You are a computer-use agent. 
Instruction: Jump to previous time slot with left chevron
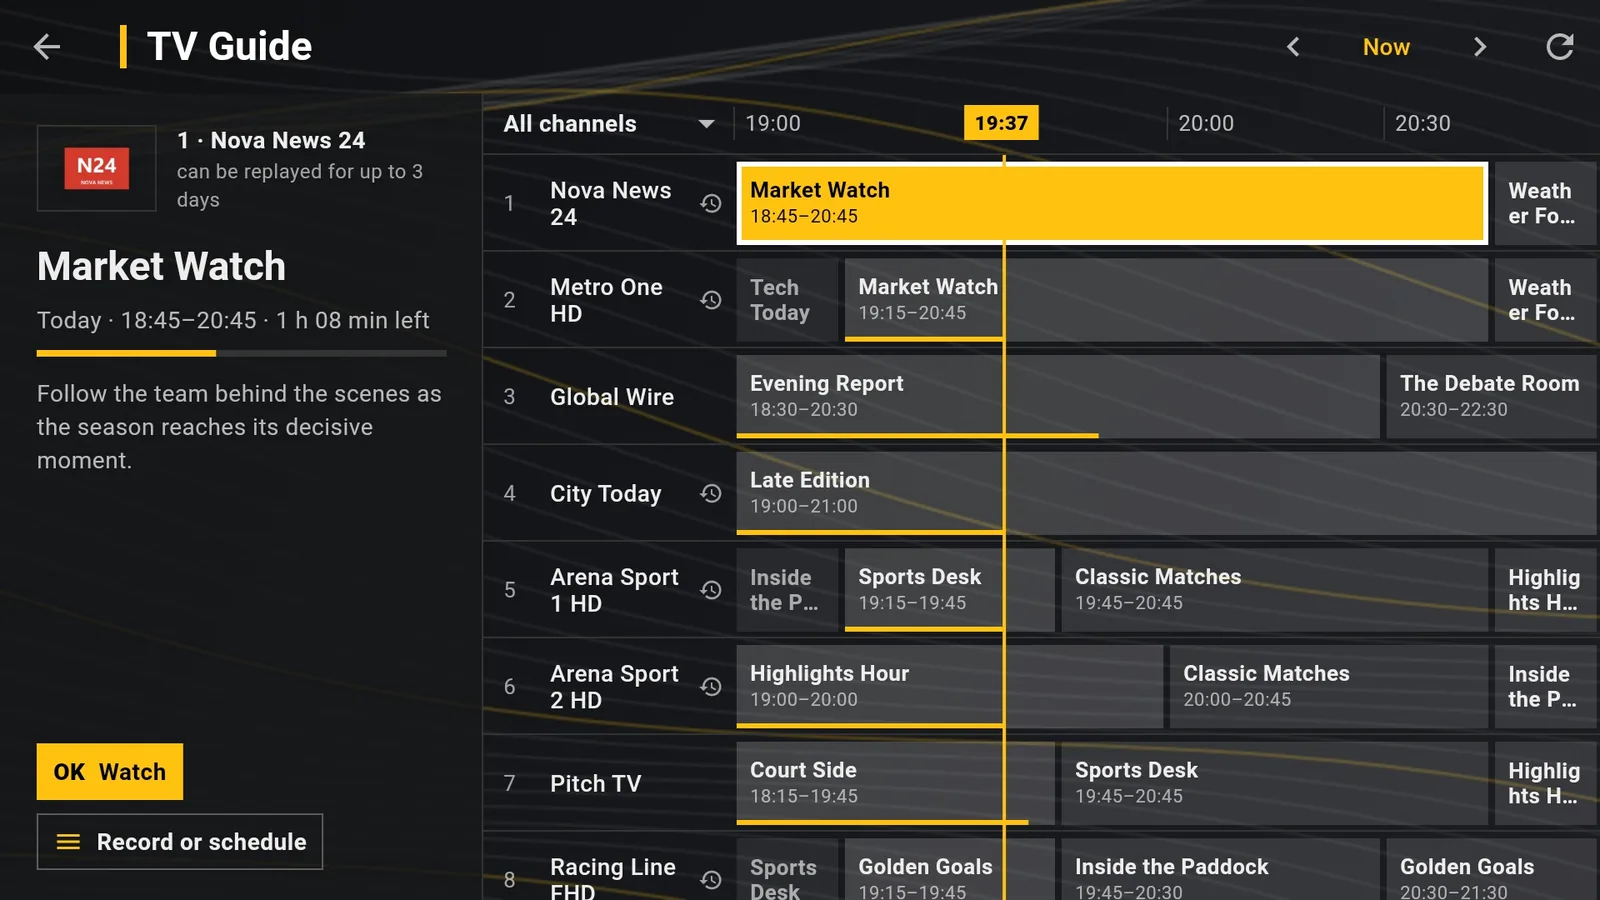pyautogui.click(x=1293, y=47)
